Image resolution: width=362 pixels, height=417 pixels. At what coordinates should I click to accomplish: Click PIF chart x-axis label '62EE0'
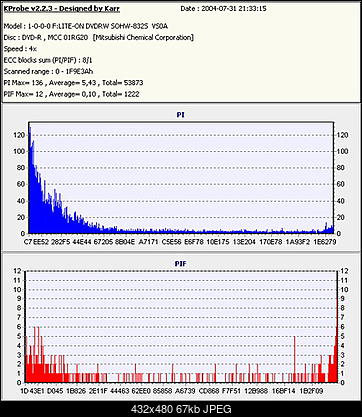click(141, 391)
